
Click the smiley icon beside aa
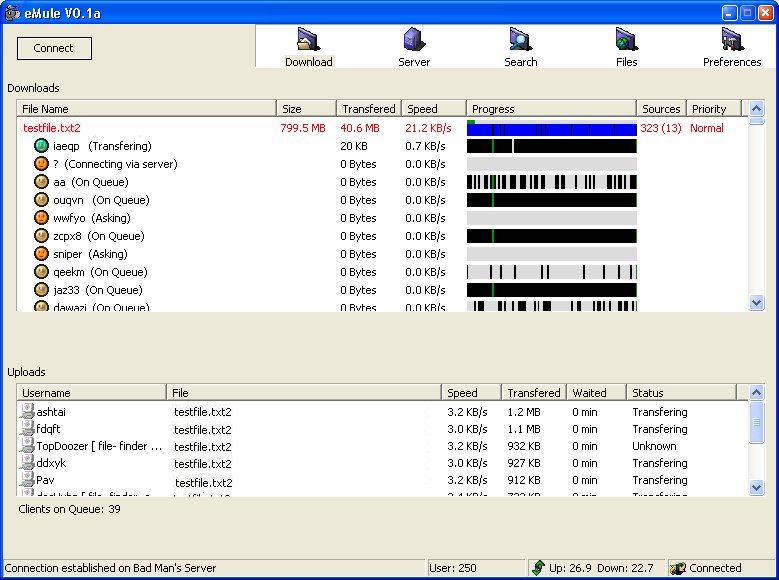point(41,181)
